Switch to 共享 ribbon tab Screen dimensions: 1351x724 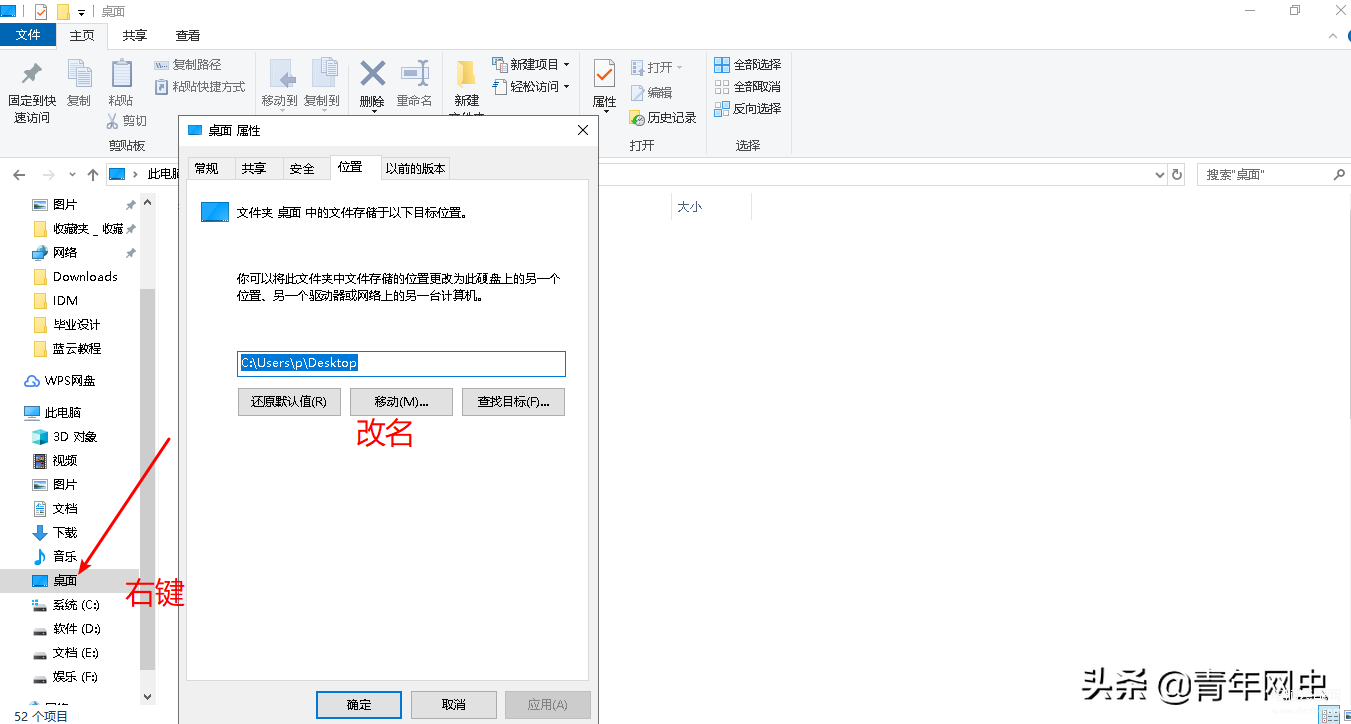(135, 35)
